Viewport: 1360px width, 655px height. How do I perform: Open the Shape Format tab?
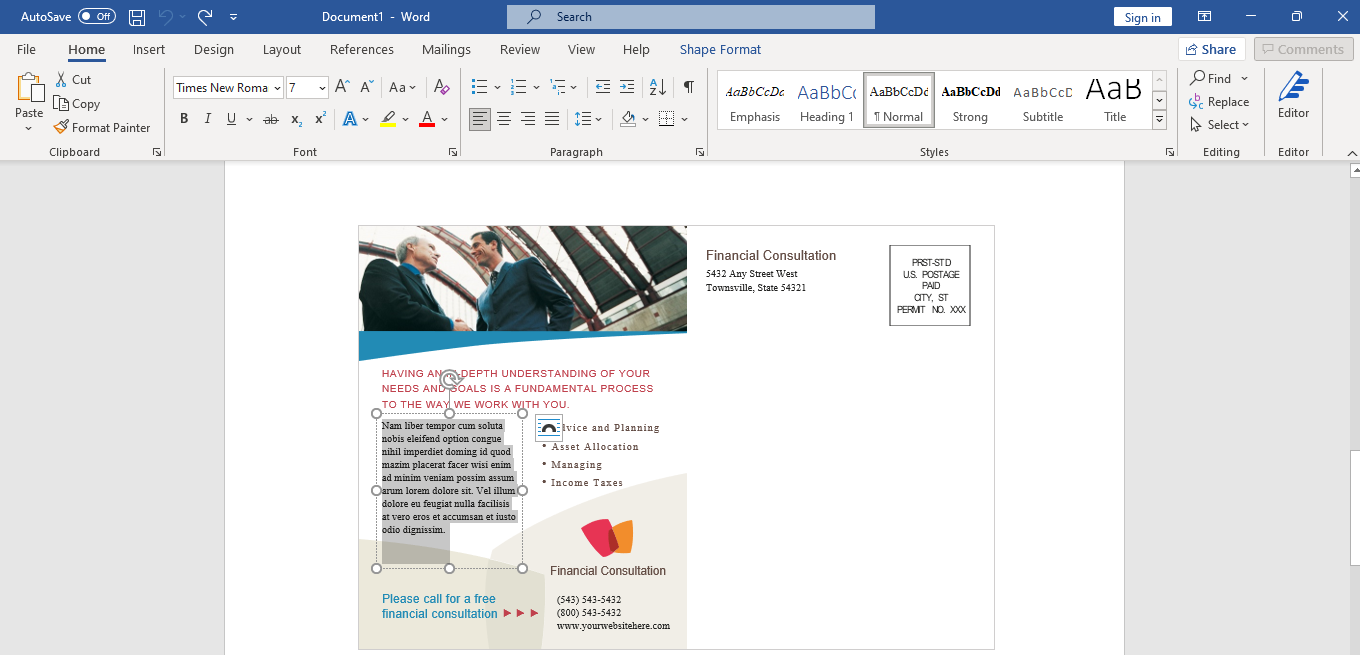720,48
